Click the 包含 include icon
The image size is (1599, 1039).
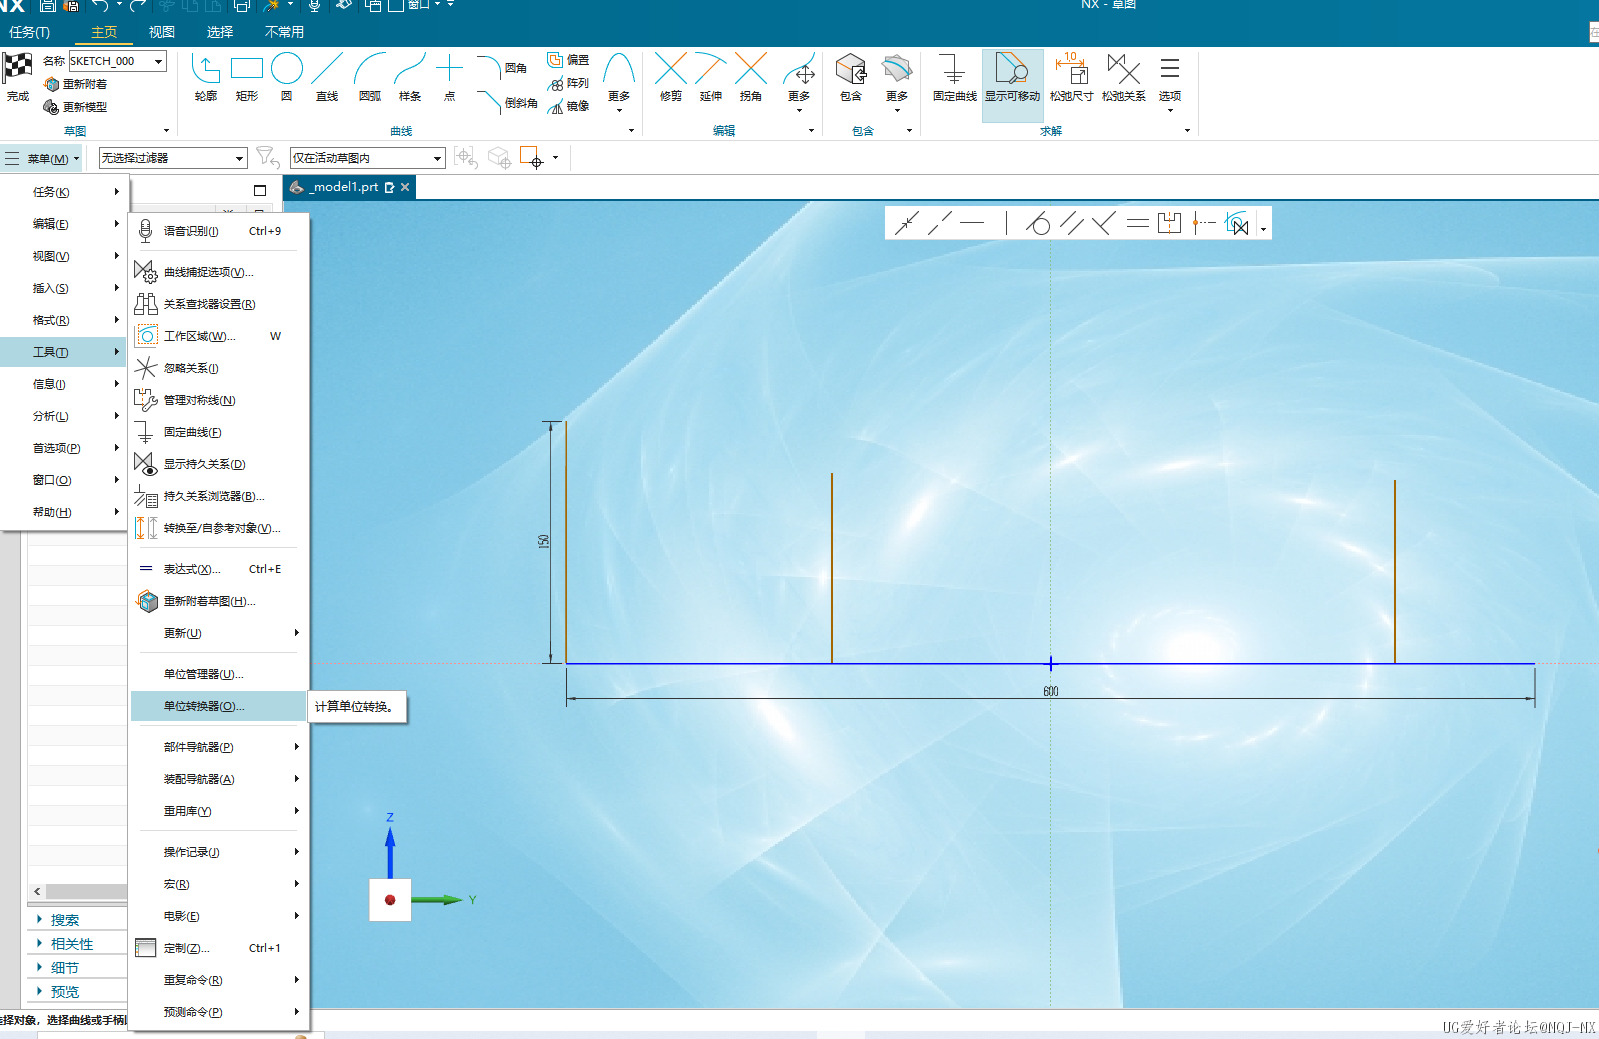coord(851,69)
